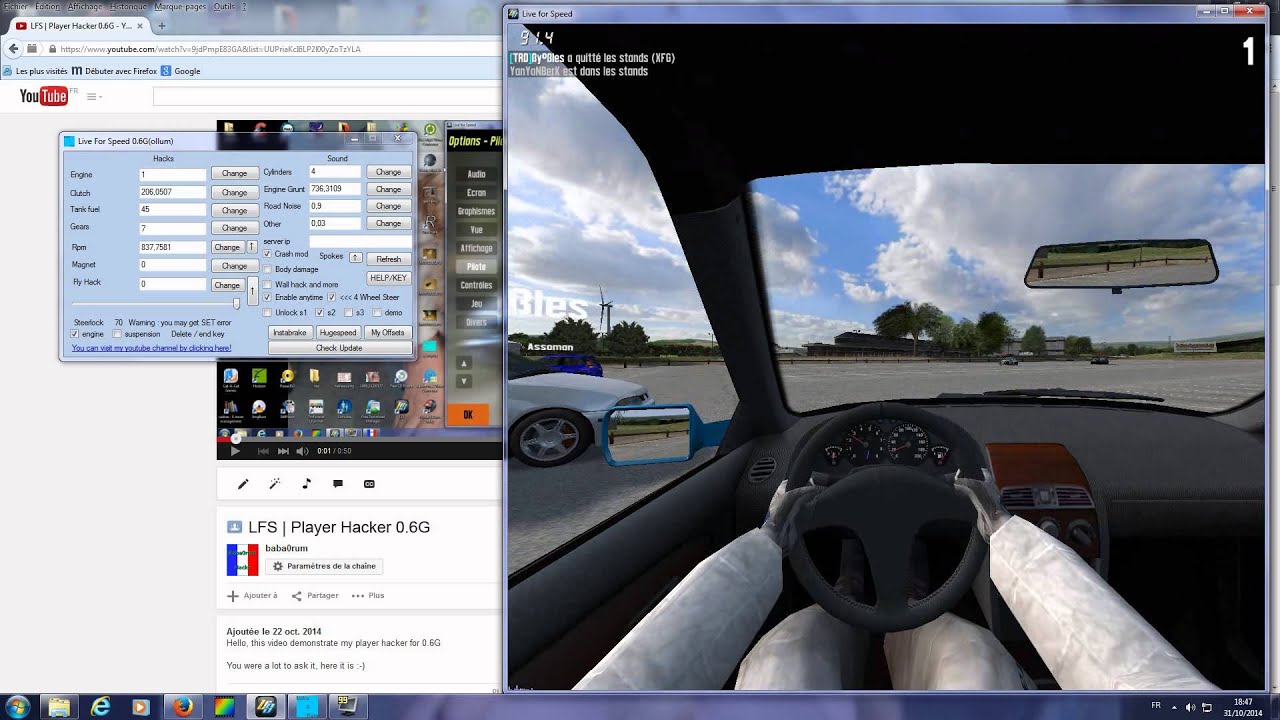Click Change button for Cylinders
The width and height of the screenshot is (1280, 720).
pyautogui.click(x=388, y=172)
